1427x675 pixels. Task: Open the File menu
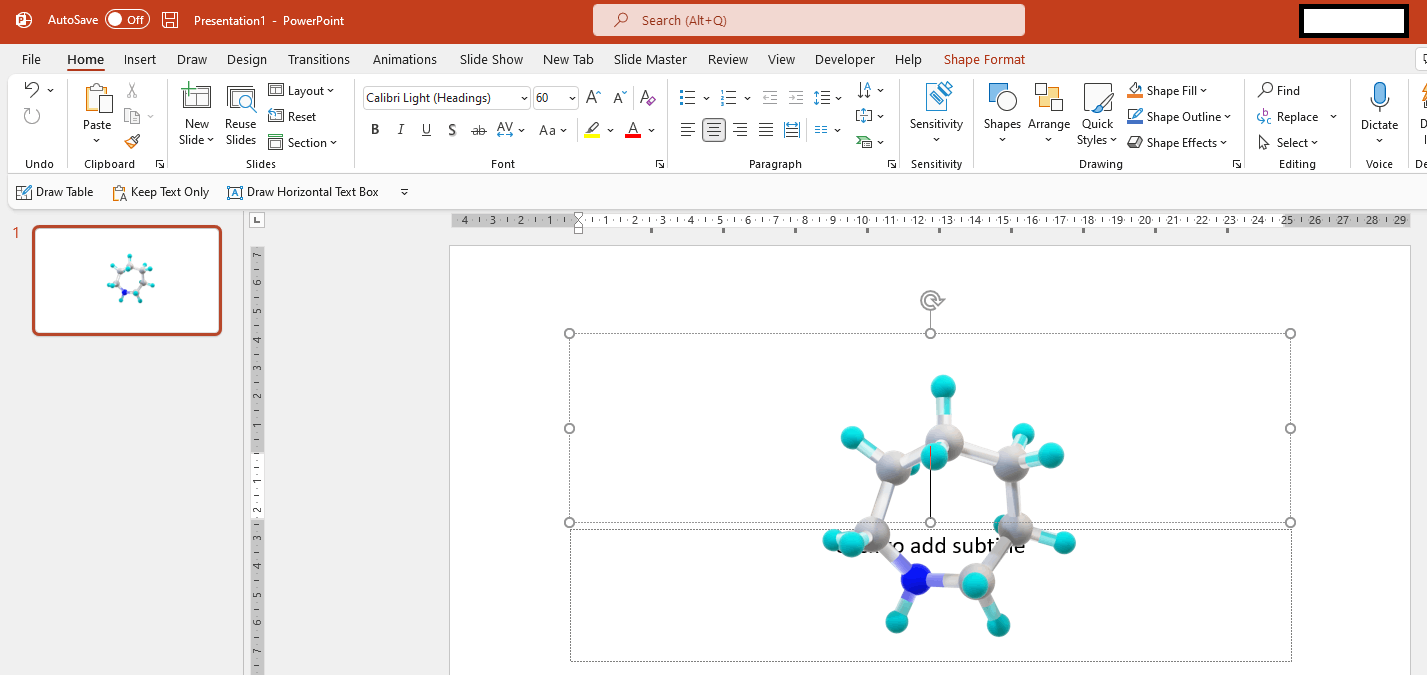point(31,59)
